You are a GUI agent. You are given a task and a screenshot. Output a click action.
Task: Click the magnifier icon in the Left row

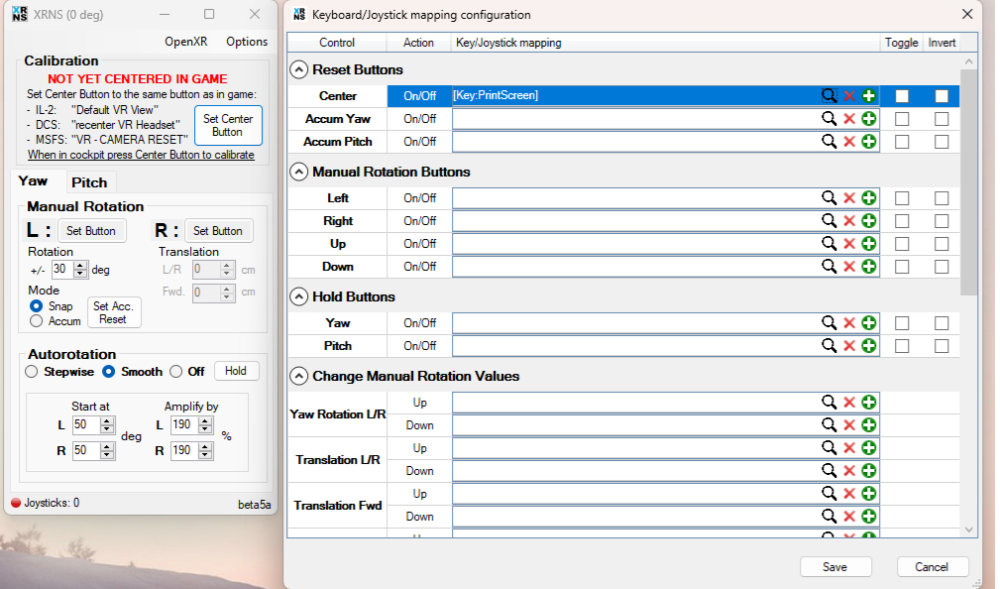pos(829,198)
